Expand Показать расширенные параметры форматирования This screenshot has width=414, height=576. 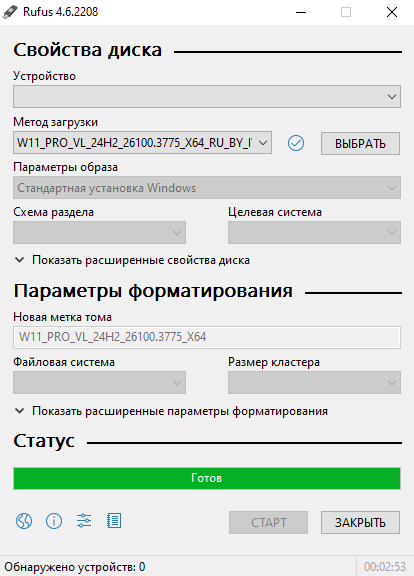[x=171, y=411]
